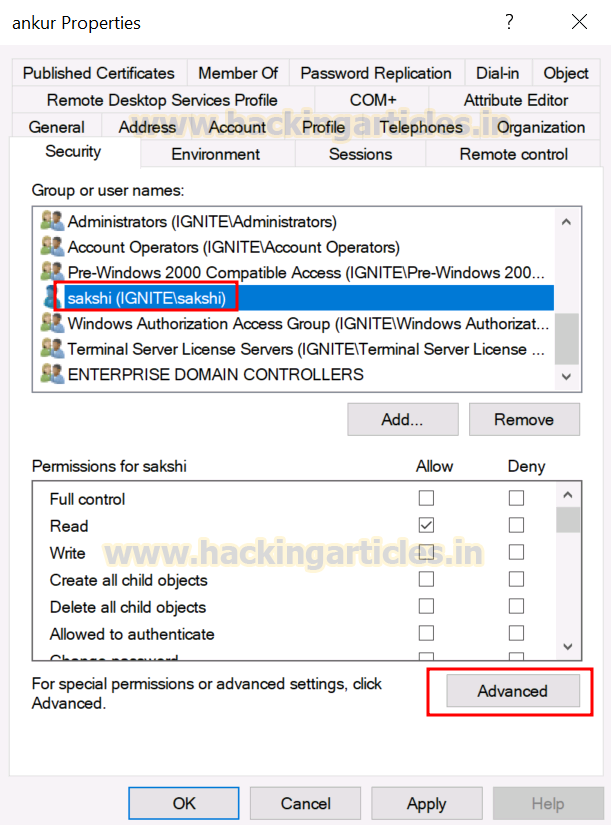
Task: Click the Terminal Server License Servers icon
Action: pos(52,348)
